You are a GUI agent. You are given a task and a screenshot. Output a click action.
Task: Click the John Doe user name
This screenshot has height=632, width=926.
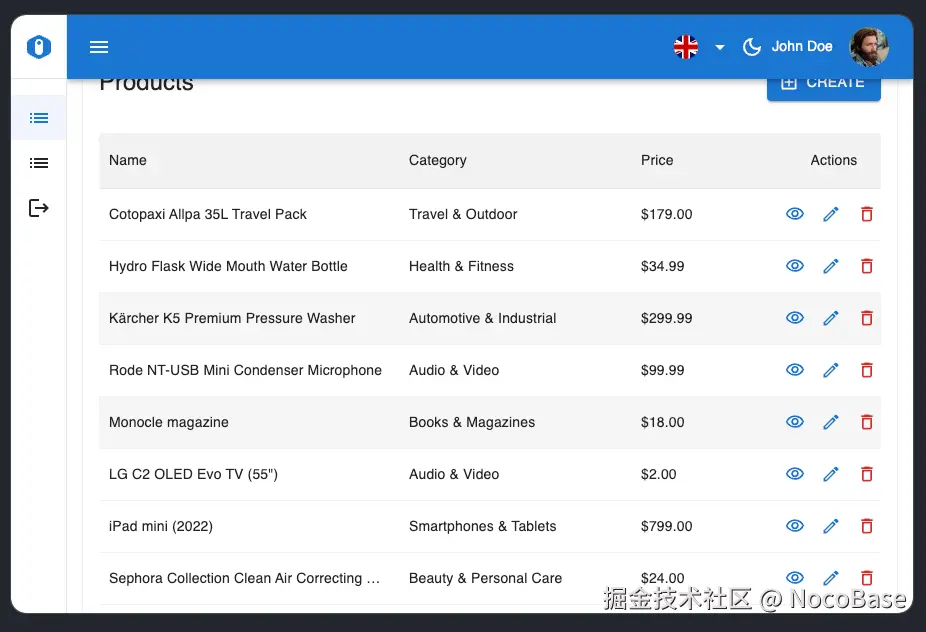click(x=802, y=46)
